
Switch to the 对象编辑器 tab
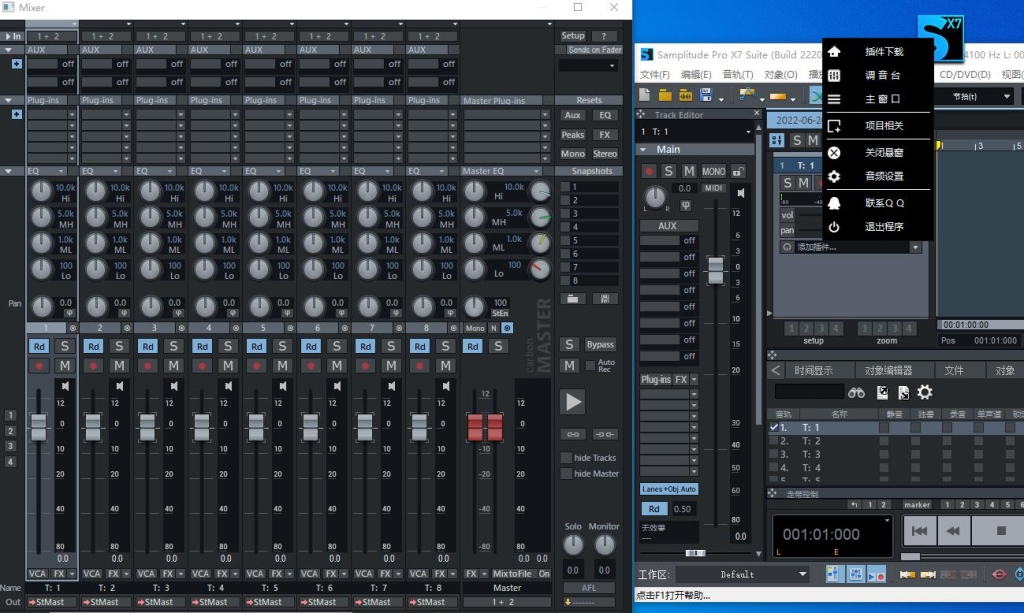coord(889,369)
